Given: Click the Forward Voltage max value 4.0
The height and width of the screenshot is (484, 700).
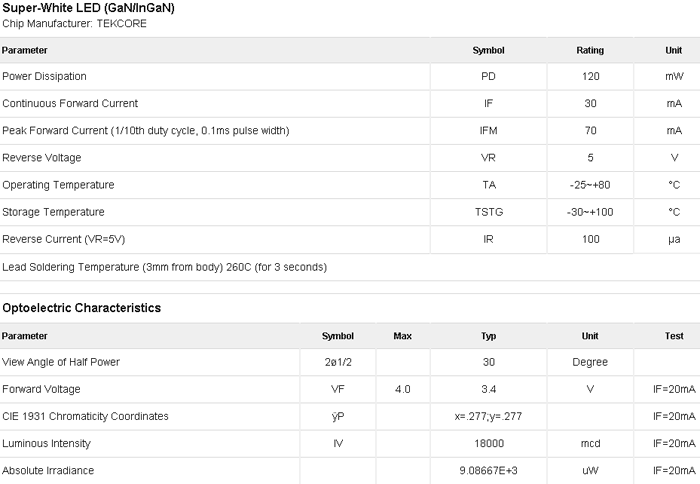Looking at the screenshot, I should pos(402,389).
